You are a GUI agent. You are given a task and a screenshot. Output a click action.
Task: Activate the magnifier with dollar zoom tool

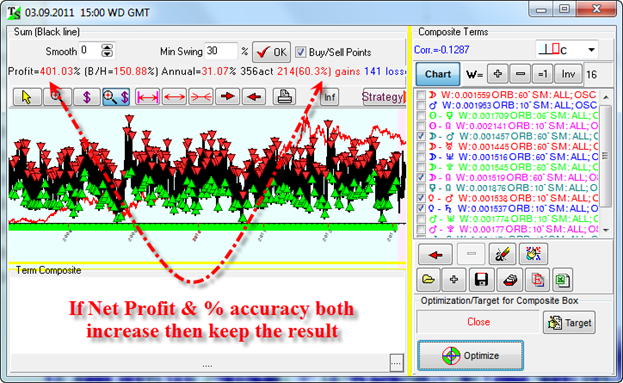(x=116, y=97)
